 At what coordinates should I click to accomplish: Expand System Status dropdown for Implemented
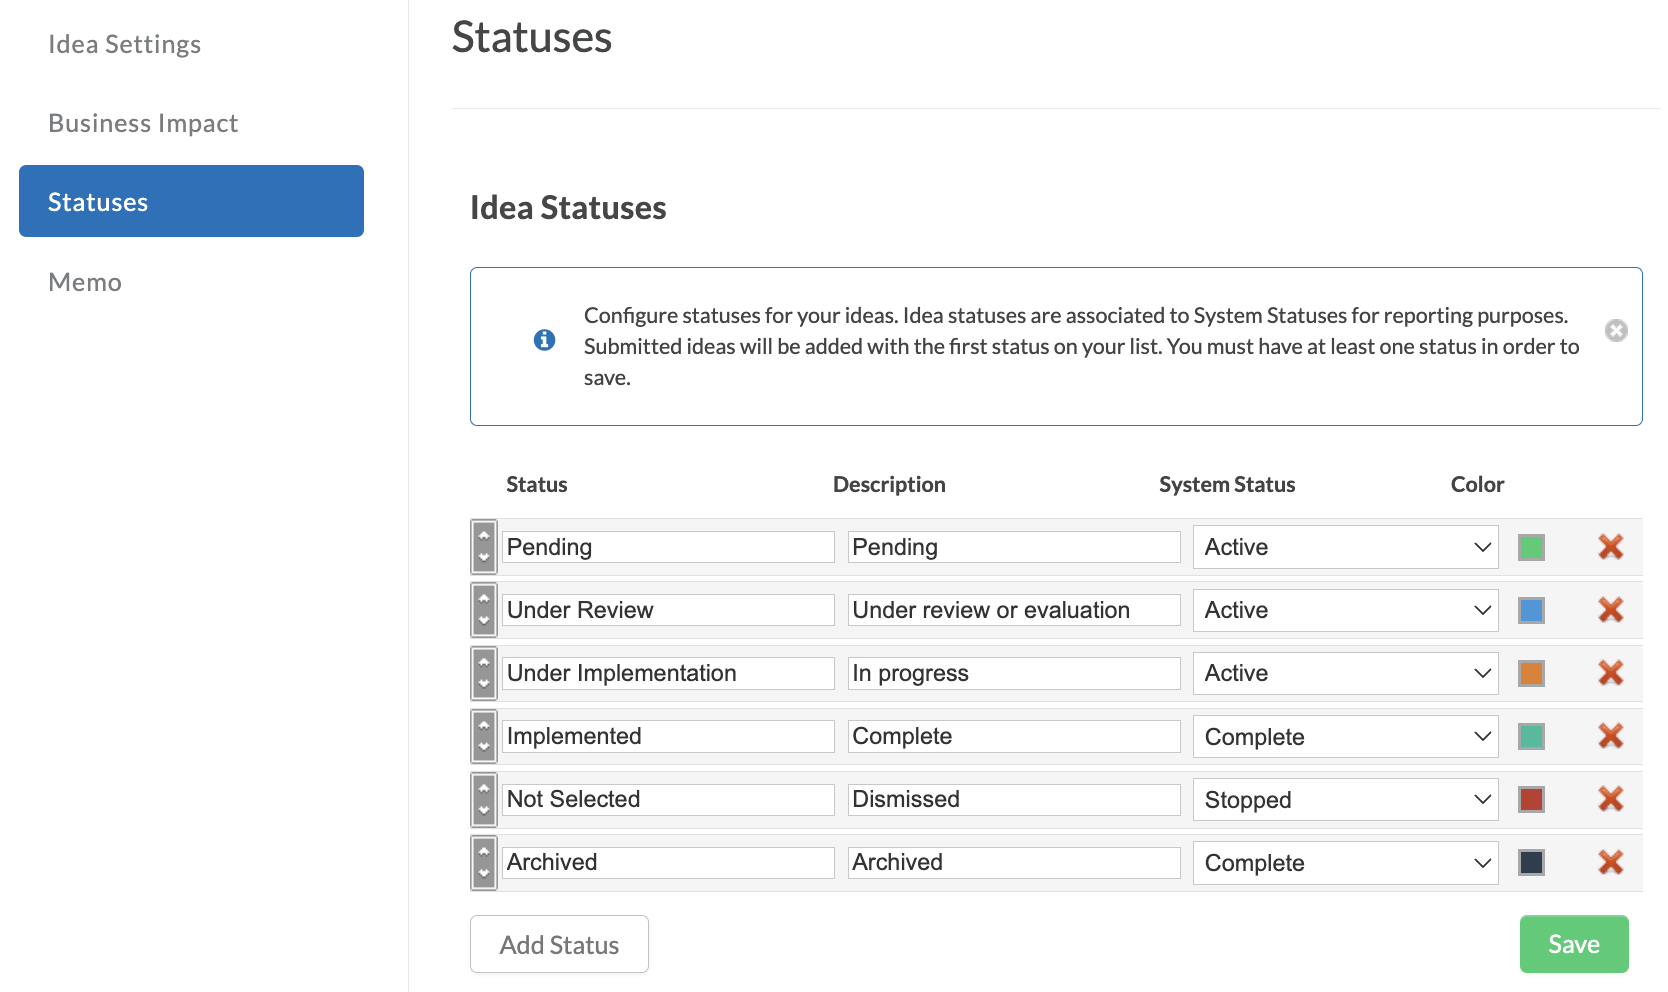(x=1345, y=737)
